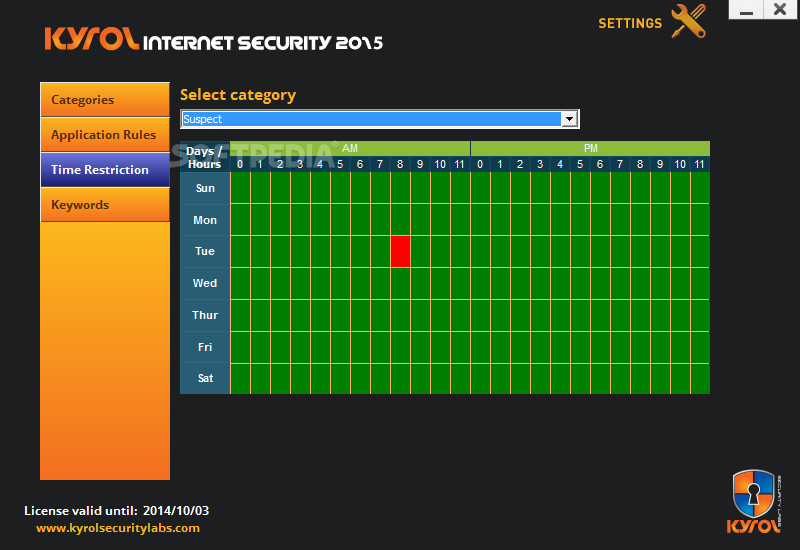Open Settings via the wrench and screwdriver icon
The image size is (800, 550).
[x=689, y=21]
